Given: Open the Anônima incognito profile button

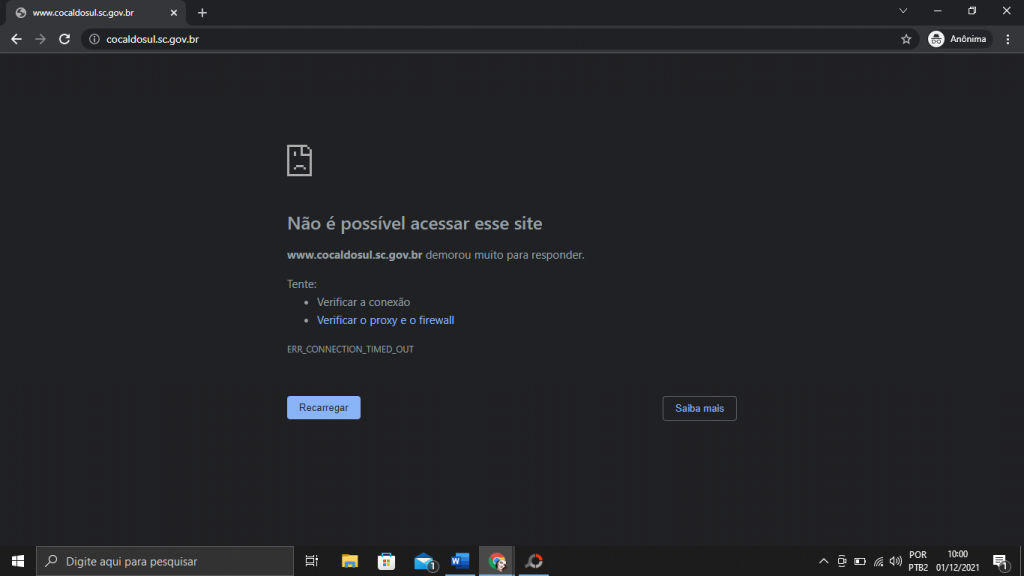Looking at the screenshot, I should 958,39.
